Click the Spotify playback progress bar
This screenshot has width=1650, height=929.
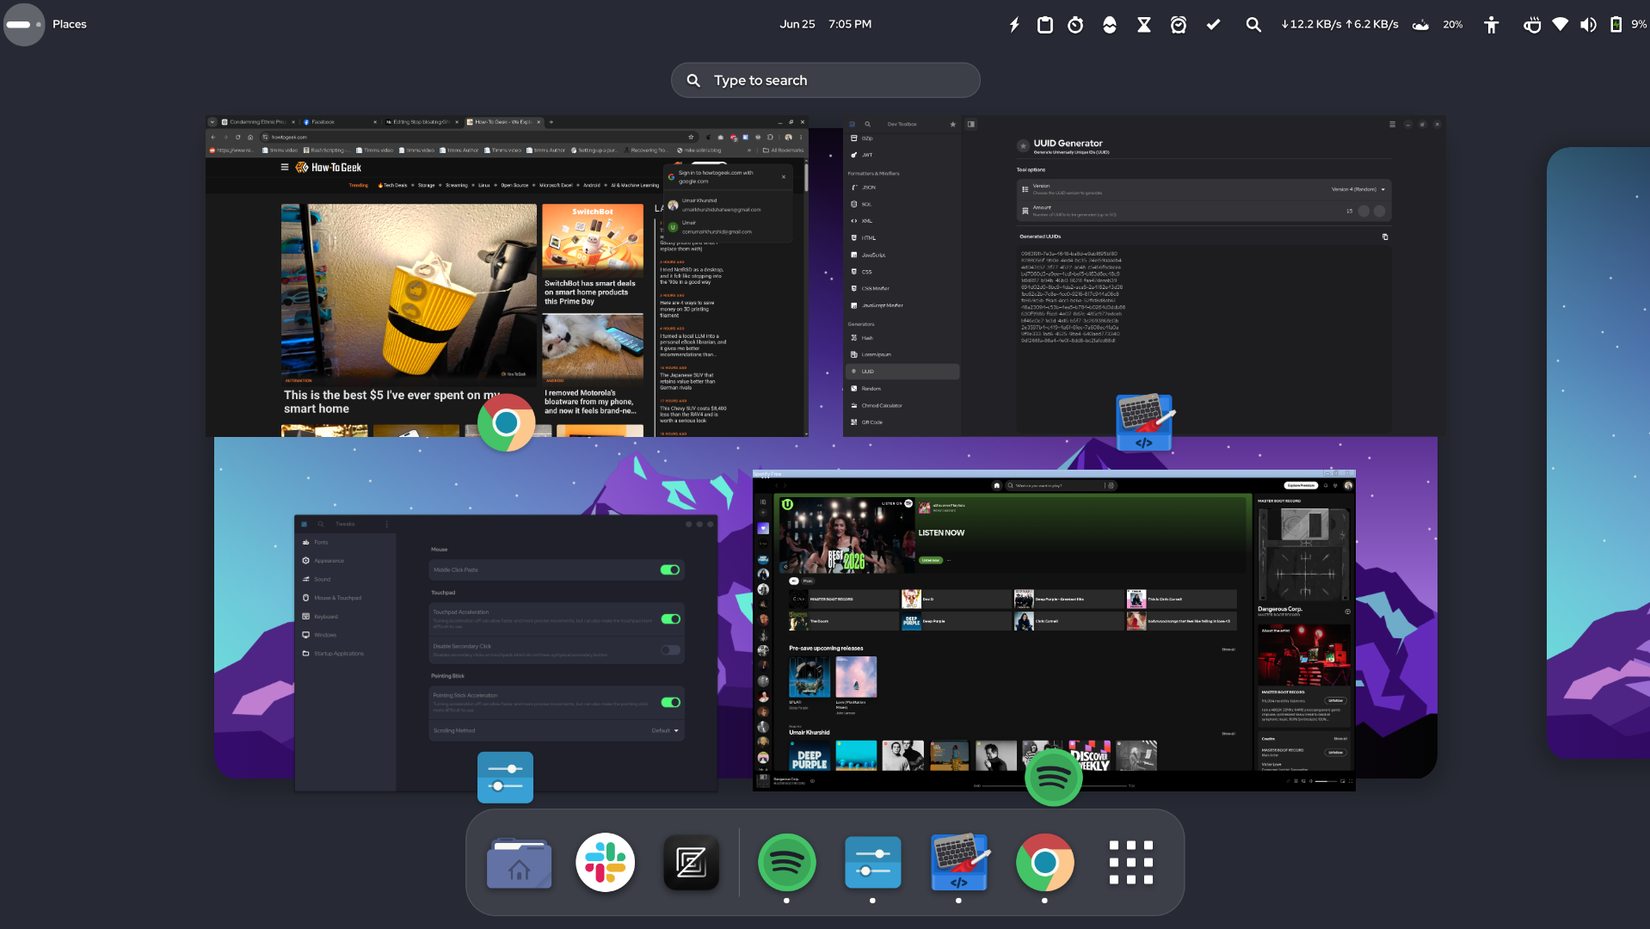[1053, 786]
